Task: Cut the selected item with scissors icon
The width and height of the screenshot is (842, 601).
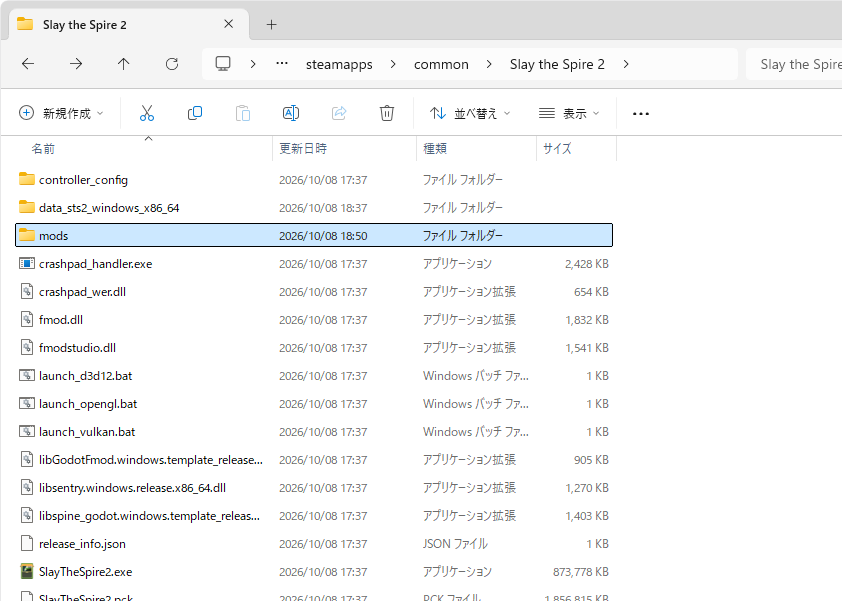Action: click(147, 113)
